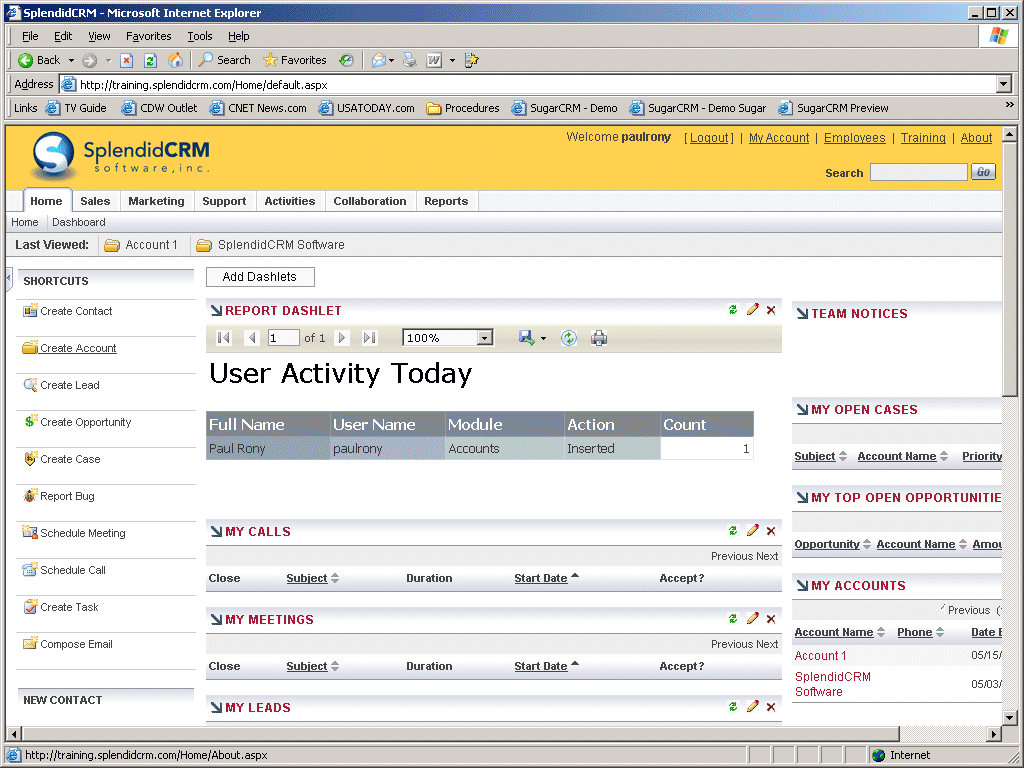Screen dimensions: 1024x768
Task: Print the User Activity Today report
Action: (x=599, y=338)
